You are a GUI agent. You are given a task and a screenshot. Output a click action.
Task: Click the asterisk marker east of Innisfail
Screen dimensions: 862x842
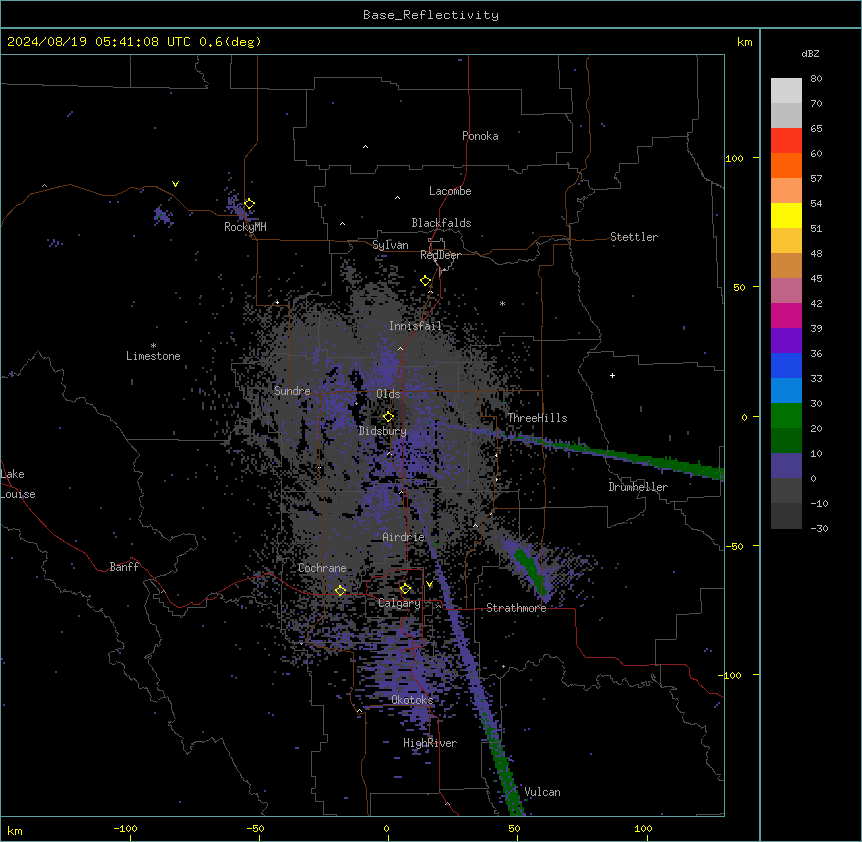click(502, 303)
